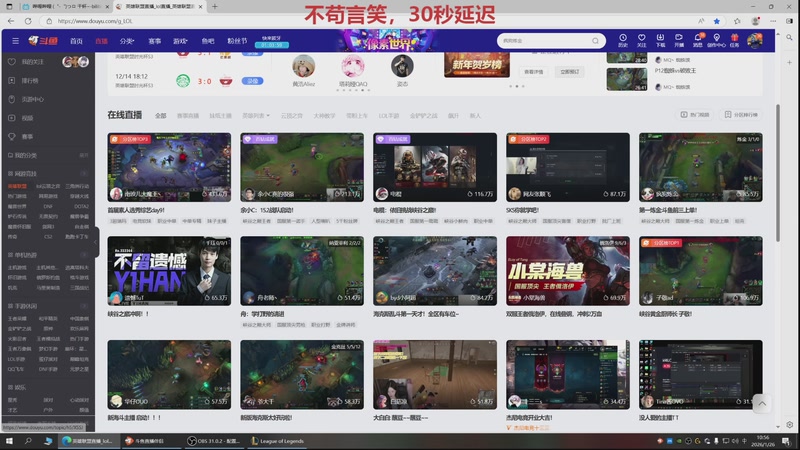Image resolution: width=800 pixels, height=450 pixels.
Task: Click the back-to-top arrow button
Action: 762,404
